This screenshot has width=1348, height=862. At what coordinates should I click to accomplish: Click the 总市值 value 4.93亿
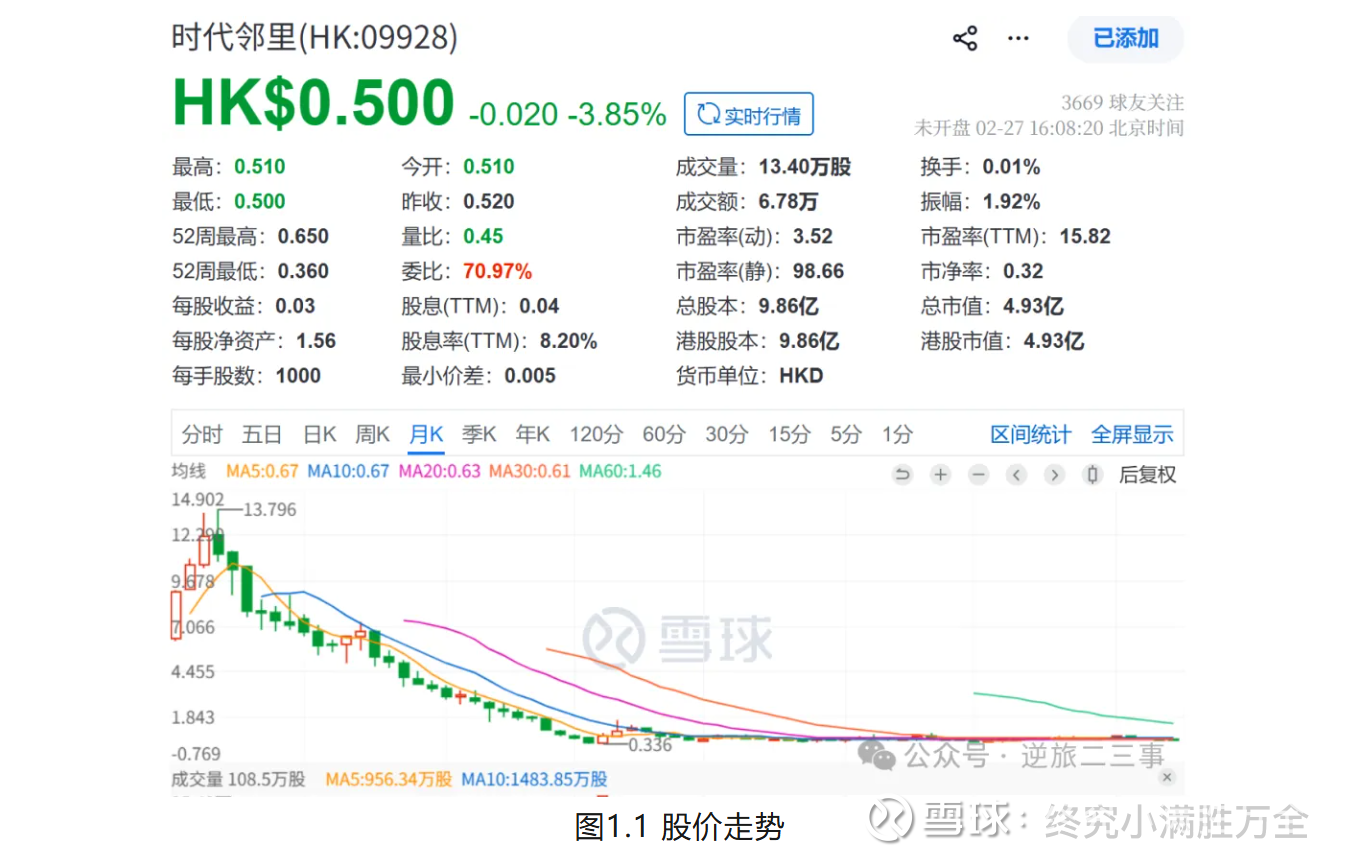click(x=1033, y=306)
